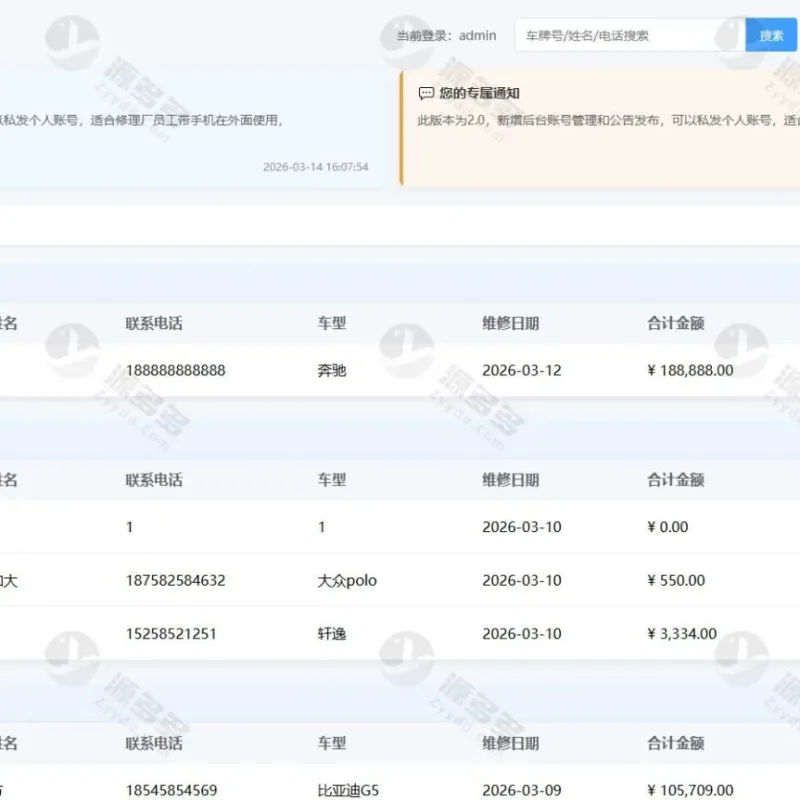This screenshot has width=800, height=800.
Task: Select the 比亚迪G5 car model cell
Action: tap(348, 790)
